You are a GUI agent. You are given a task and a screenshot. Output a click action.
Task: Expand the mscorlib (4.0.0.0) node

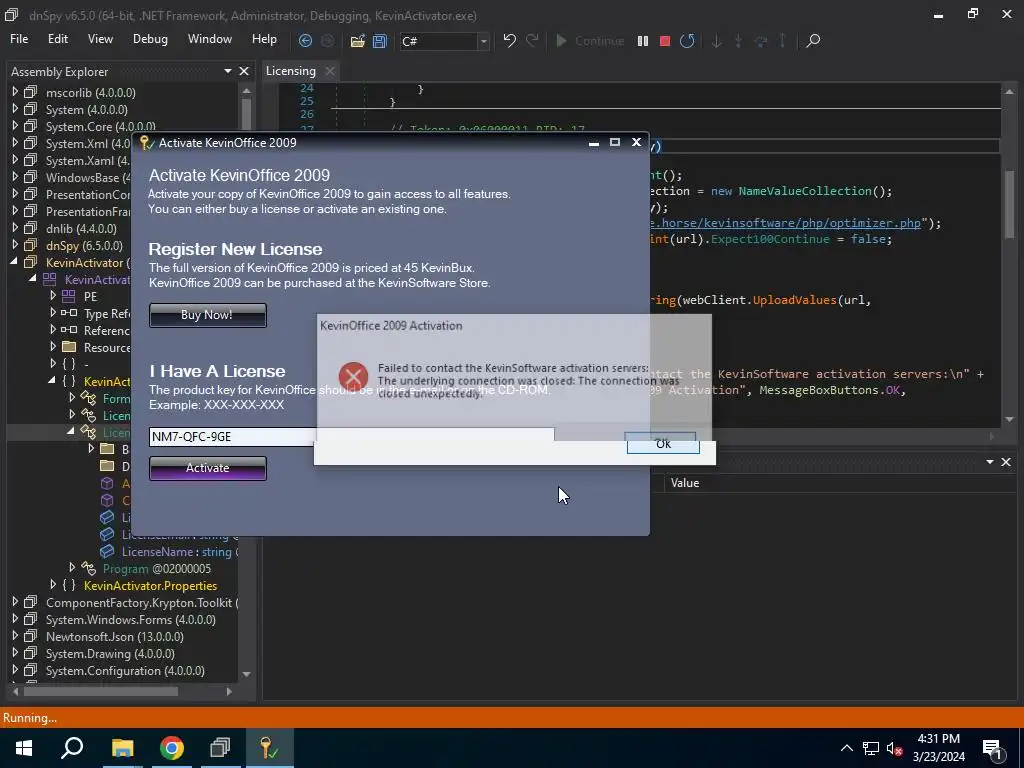[x=15, y=92]
